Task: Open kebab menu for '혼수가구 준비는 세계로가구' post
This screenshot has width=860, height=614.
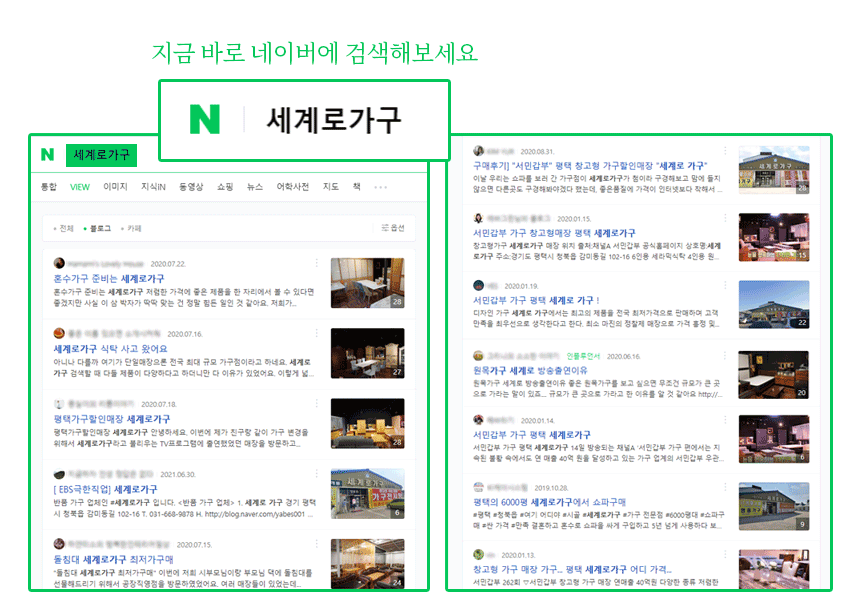Action: click(316, 263)
